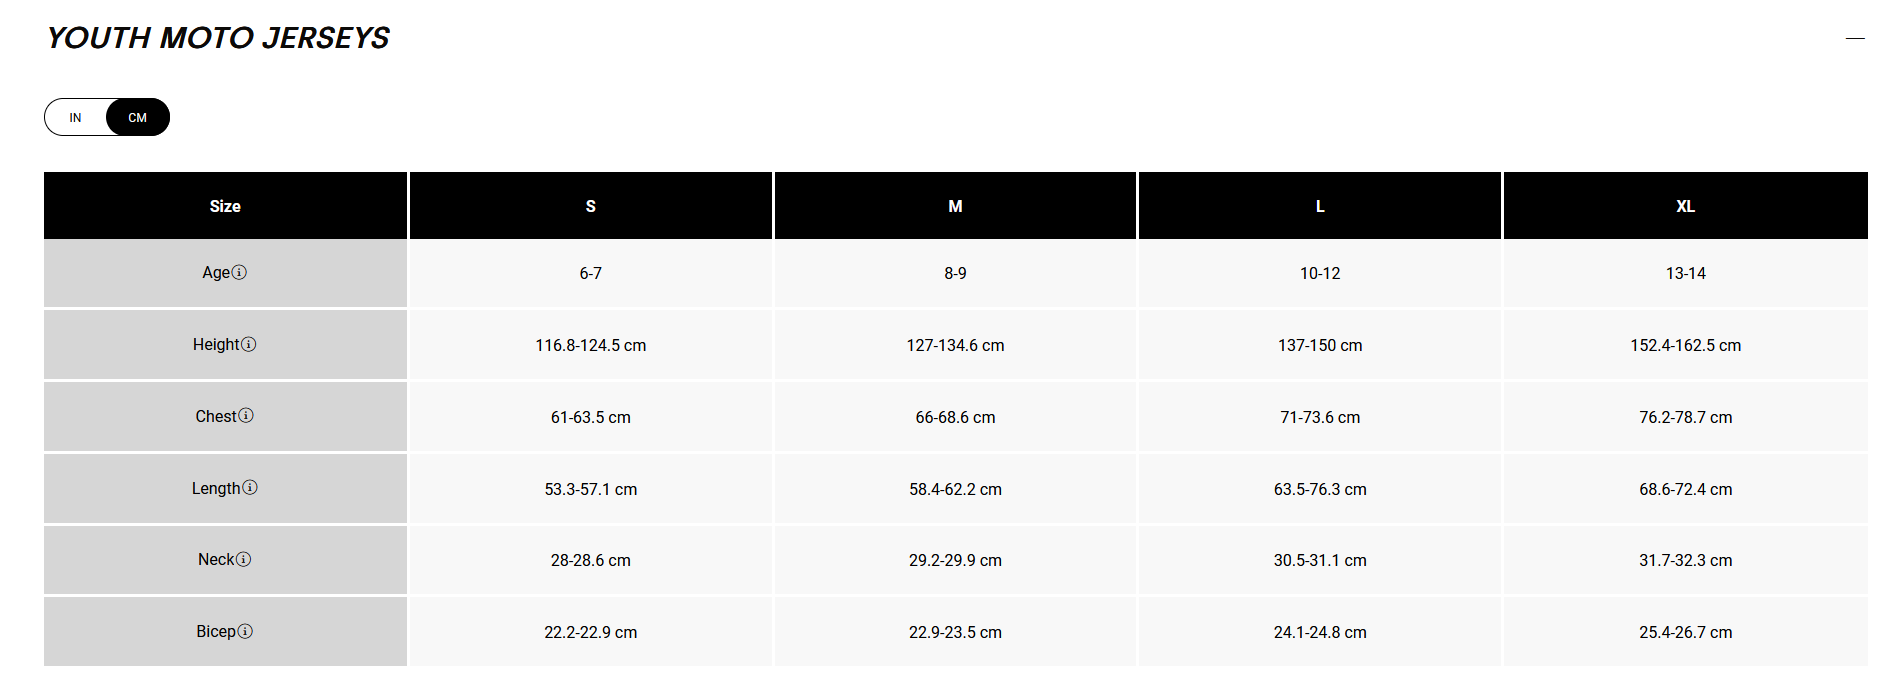Click the 116.8-124.5 cm height cell
Image resolution: width=1893 pixels, height=683 pixels.
pos(591,345)
